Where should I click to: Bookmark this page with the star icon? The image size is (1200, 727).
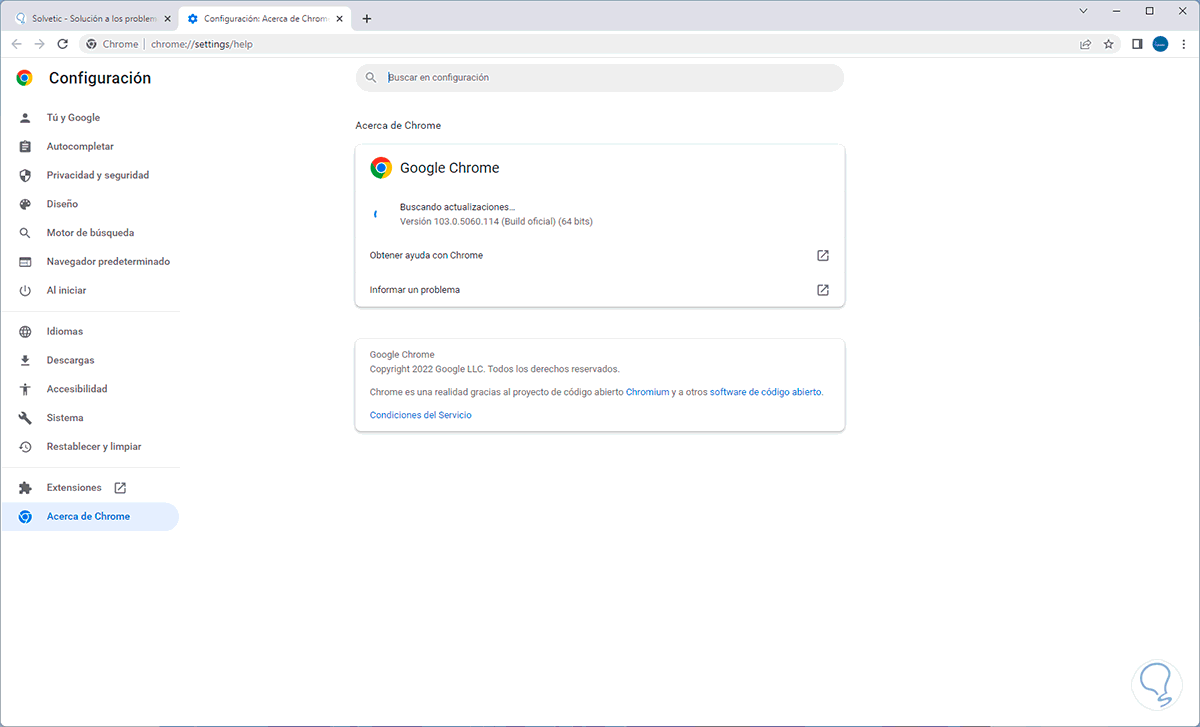(x=1109, y=44)
